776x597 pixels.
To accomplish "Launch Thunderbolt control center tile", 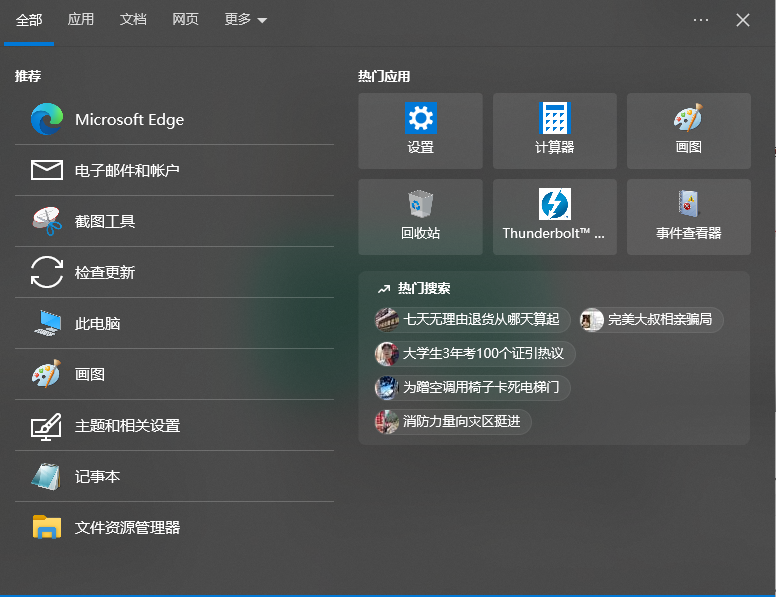I will click(554, 217).
